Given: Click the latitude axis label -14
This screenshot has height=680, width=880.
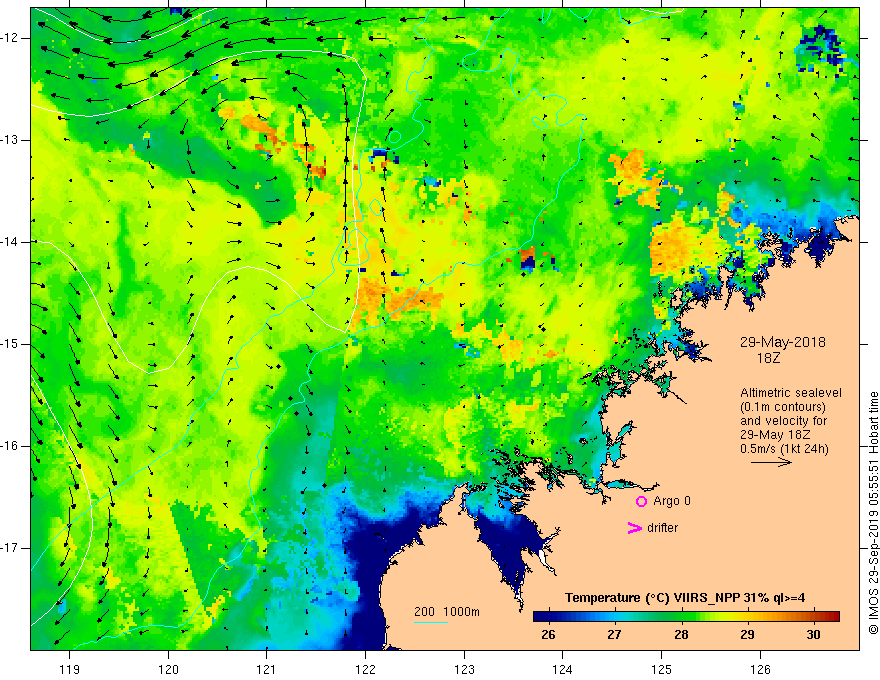Looking at the screenshot, I should coord(10,242).
